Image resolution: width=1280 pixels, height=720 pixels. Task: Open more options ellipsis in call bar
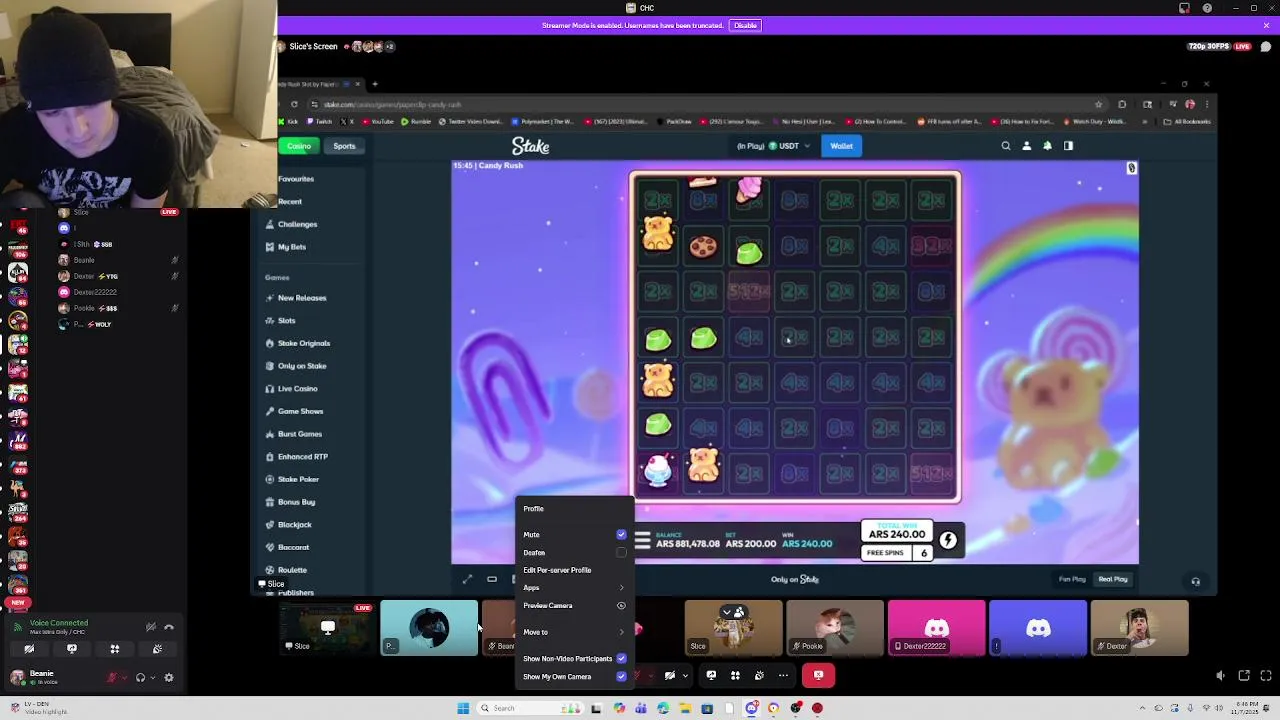783,675
